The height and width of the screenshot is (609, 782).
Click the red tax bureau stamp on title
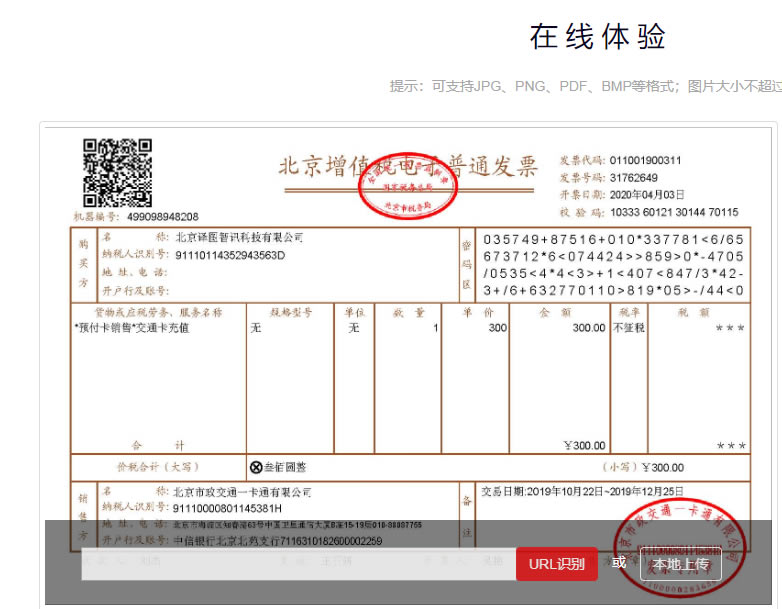click(407, 186)
